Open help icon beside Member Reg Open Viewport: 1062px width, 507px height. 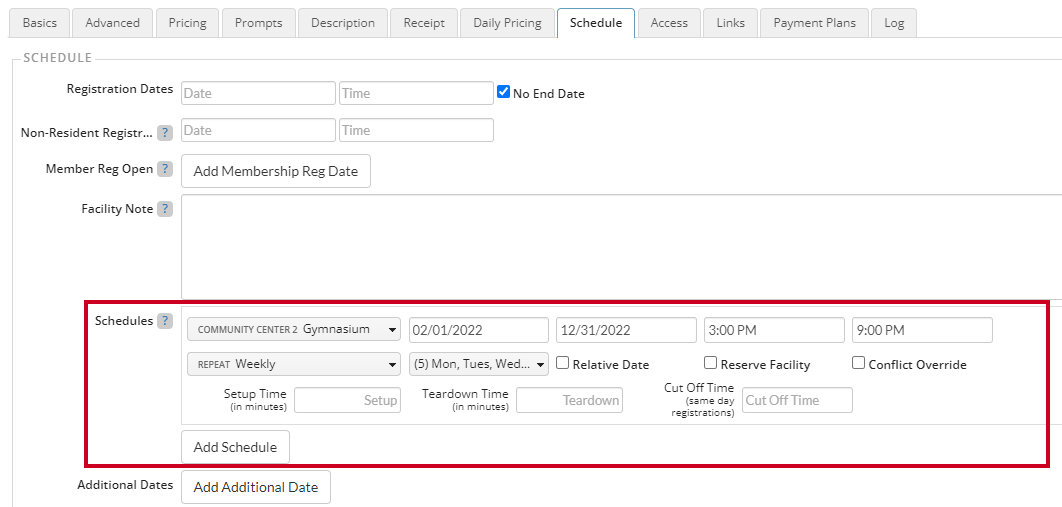(x=165, y=169)
